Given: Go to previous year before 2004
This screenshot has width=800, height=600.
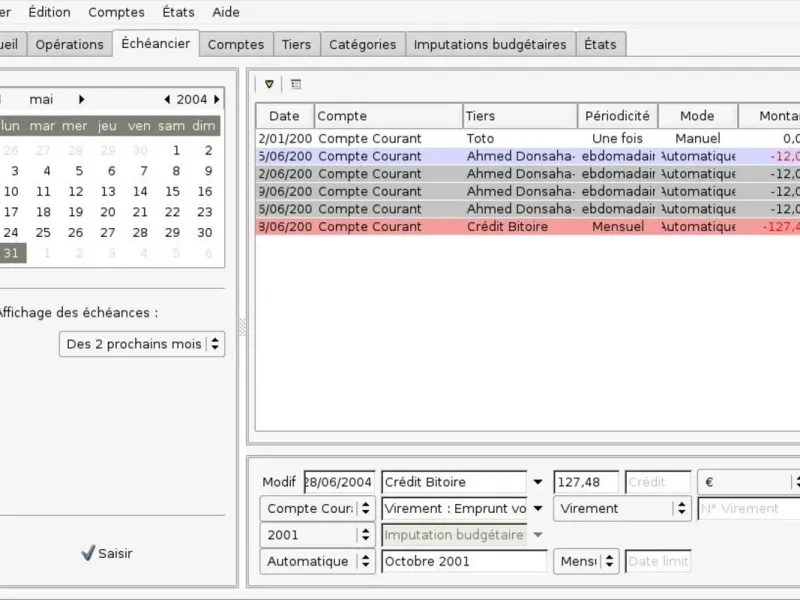Looking at the screenshot, I should tap(167, 99).
